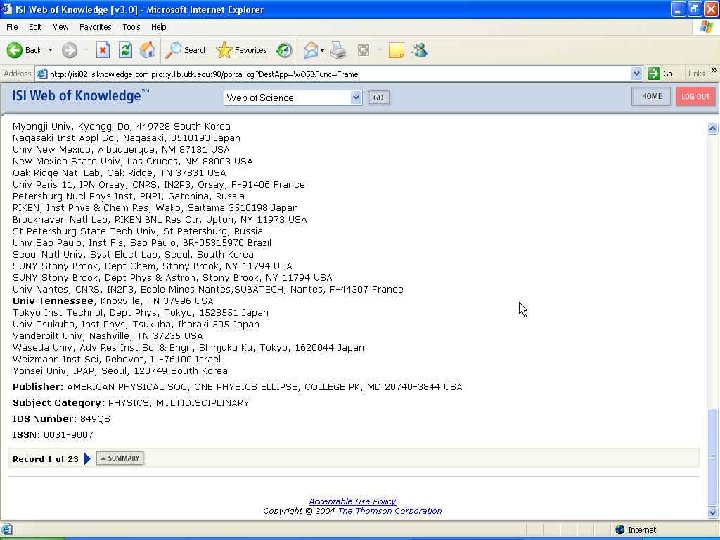Launch the Messenger people icon
This screenshot has height=540, width=720.
coord(420,50)
